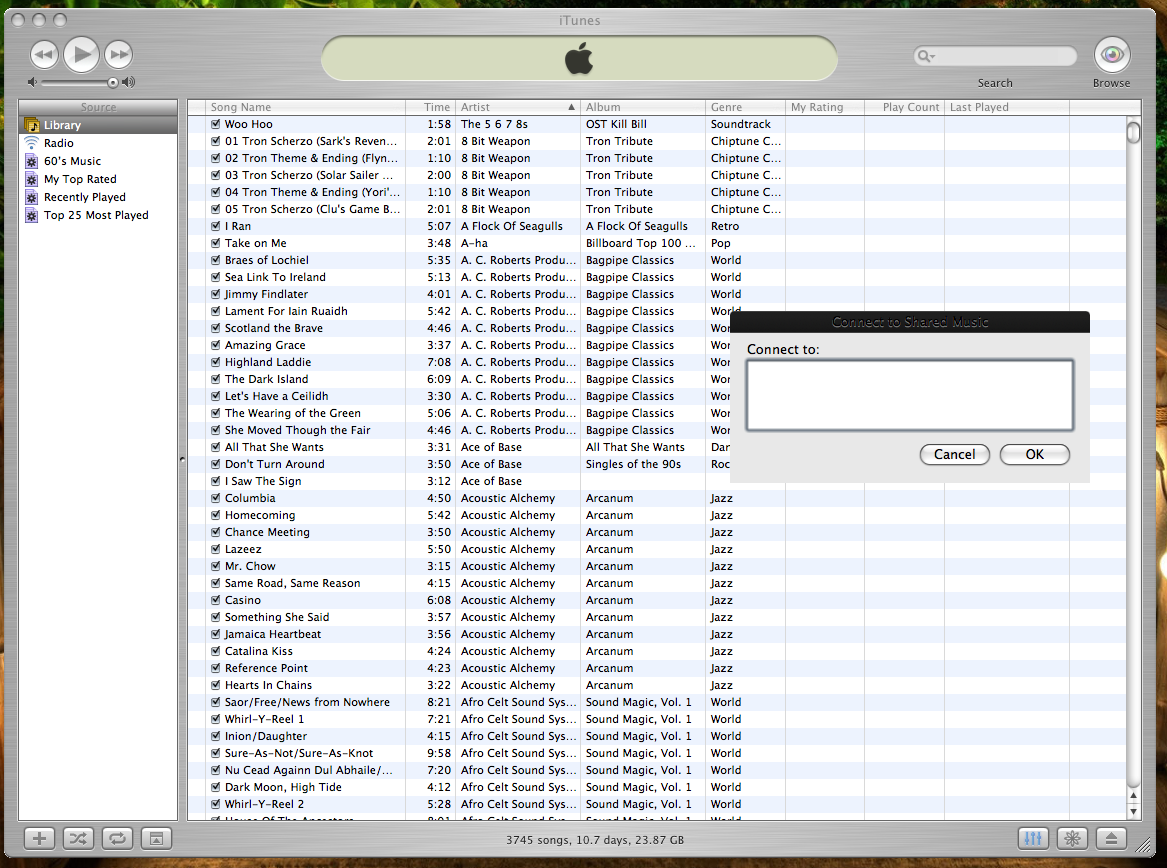
Task: Select the song Scotland the Brave
Action: [x=274, y=328]
